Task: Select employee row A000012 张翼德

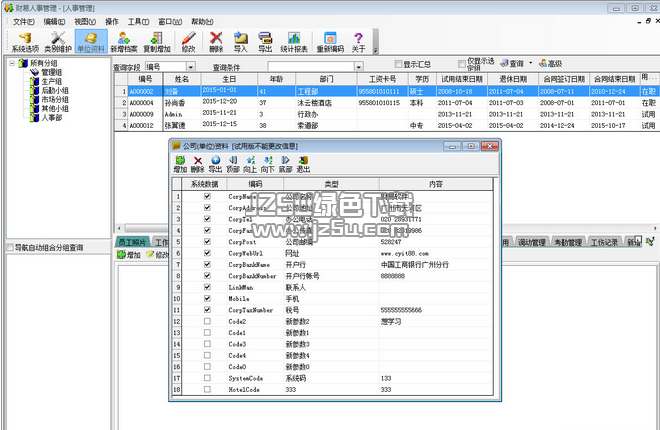Action: (386, 125)
